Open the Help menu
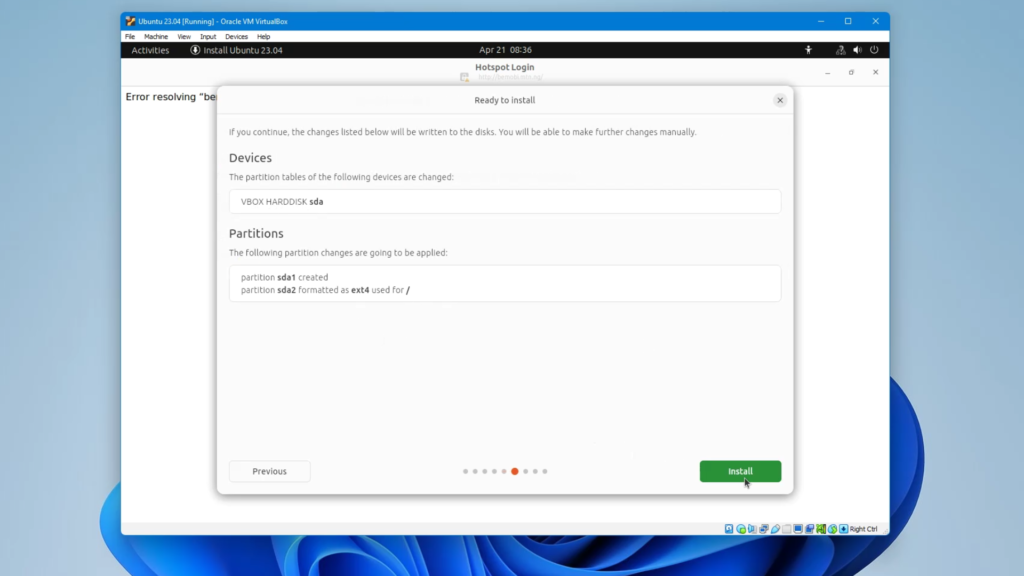Image resolution: width=1024 pixels, height=576 pixels. (x=264, y=37)
